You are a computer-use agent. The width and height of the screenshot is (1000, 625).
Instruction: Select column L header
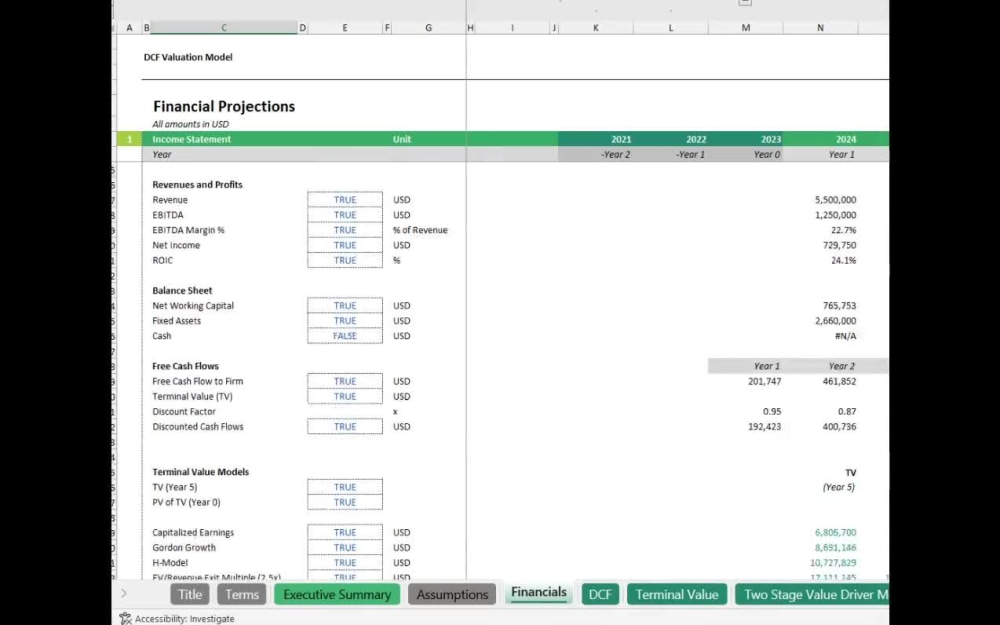pyautogui.click(x=671, y=27)
